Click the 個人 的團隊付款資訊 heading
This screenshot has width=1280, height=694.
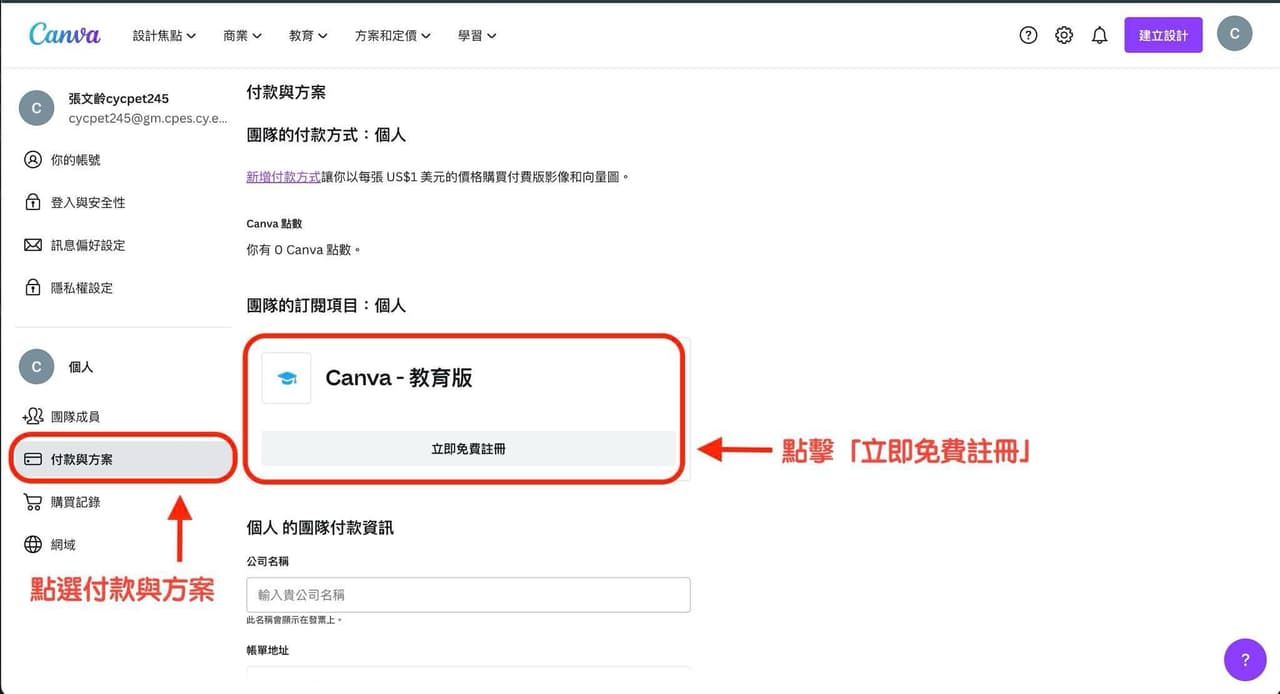pos(320,527)
